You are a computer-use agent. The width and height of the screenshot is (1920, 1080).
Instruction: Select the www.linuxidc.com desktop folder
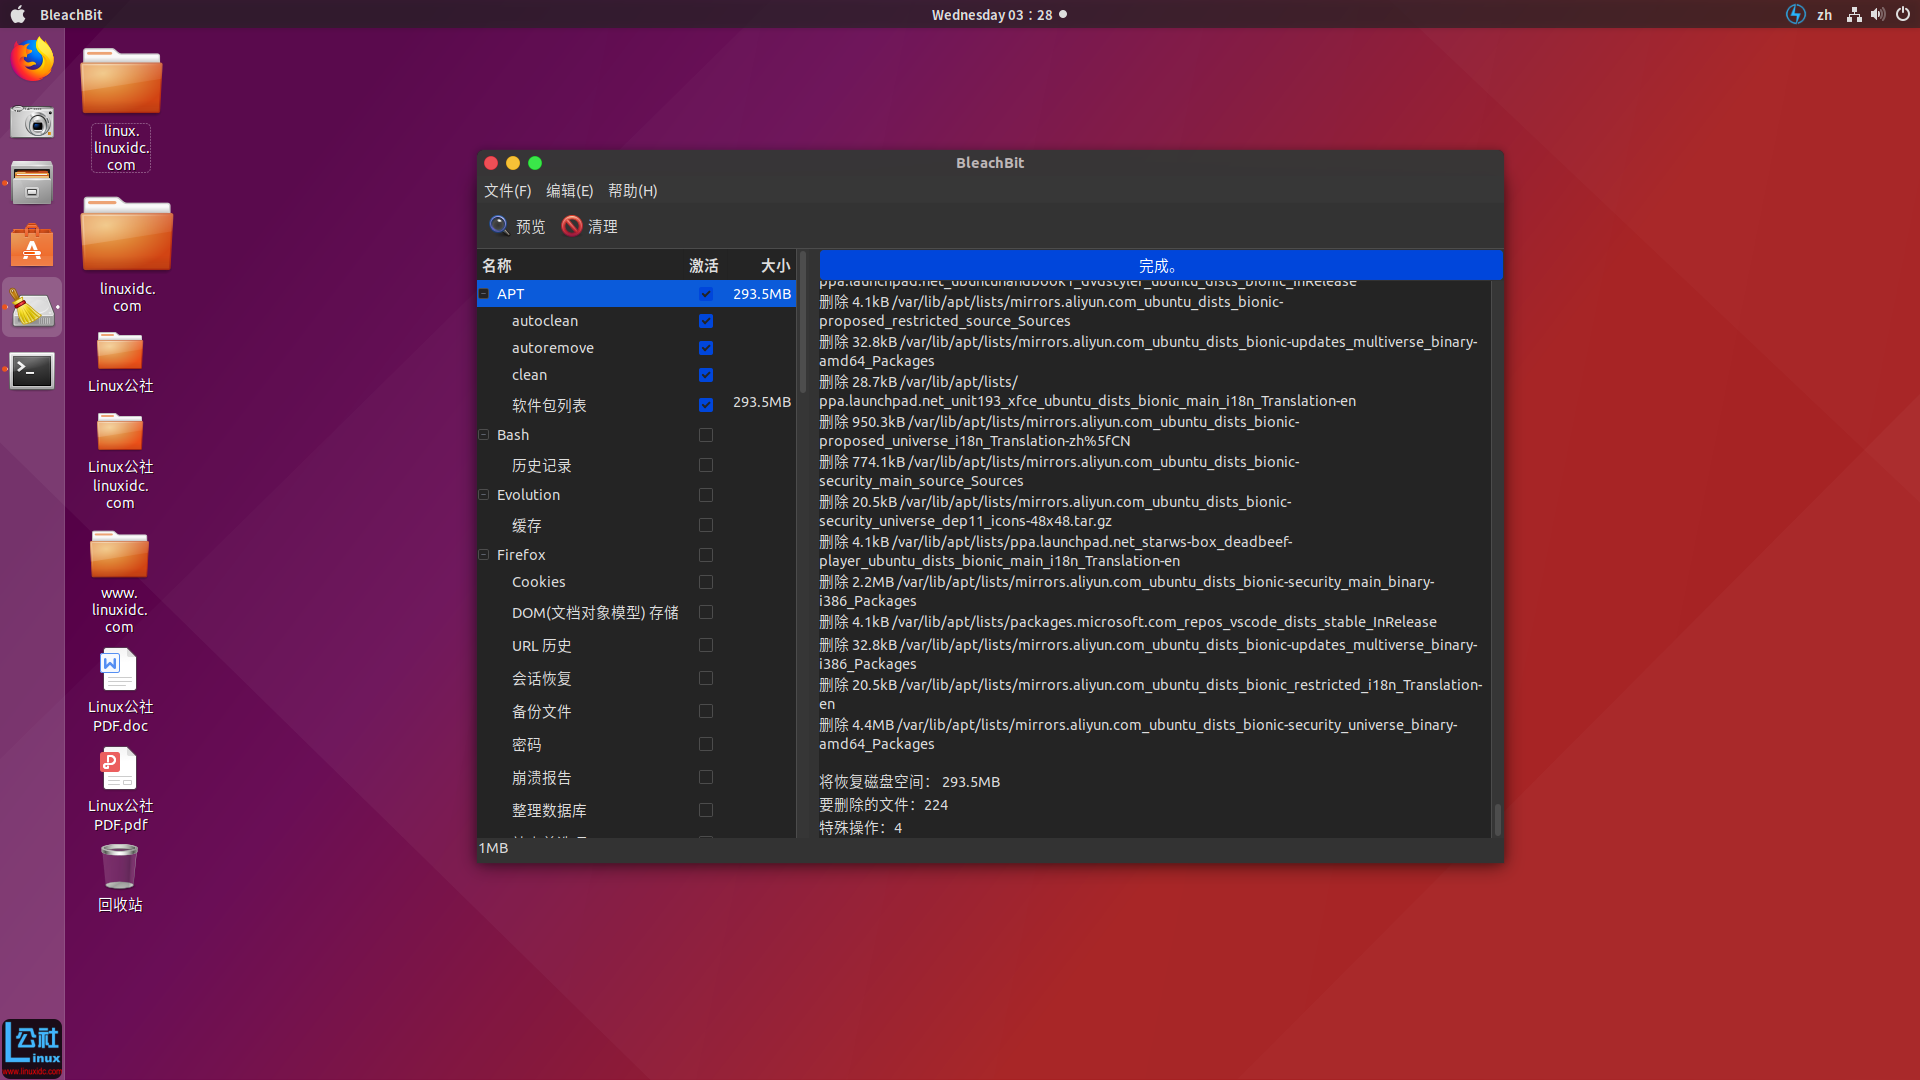tap(119, 582)
